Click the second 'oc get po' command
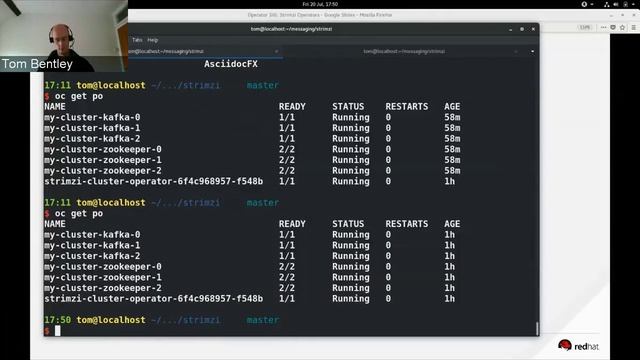The width and height of the screenshot is (640, 360). pos(79,213)
